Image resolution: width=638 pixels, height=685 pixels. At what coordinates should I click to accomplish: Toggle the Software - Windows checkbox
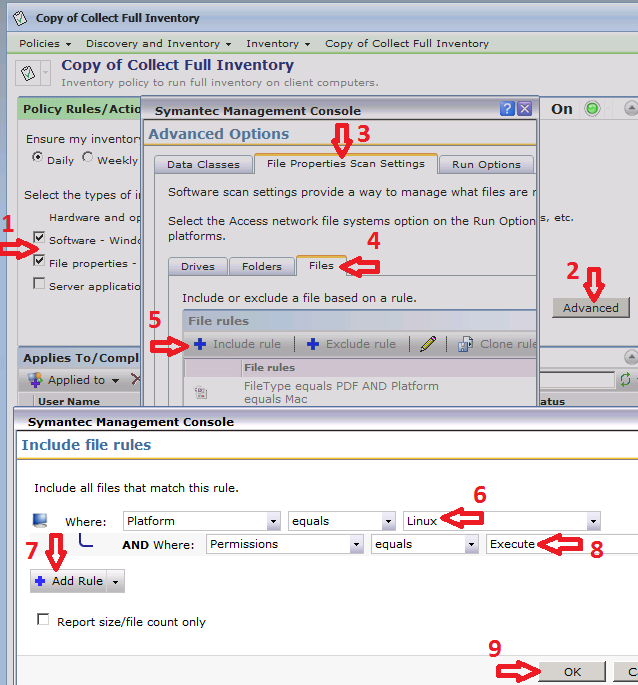[39, 237]
